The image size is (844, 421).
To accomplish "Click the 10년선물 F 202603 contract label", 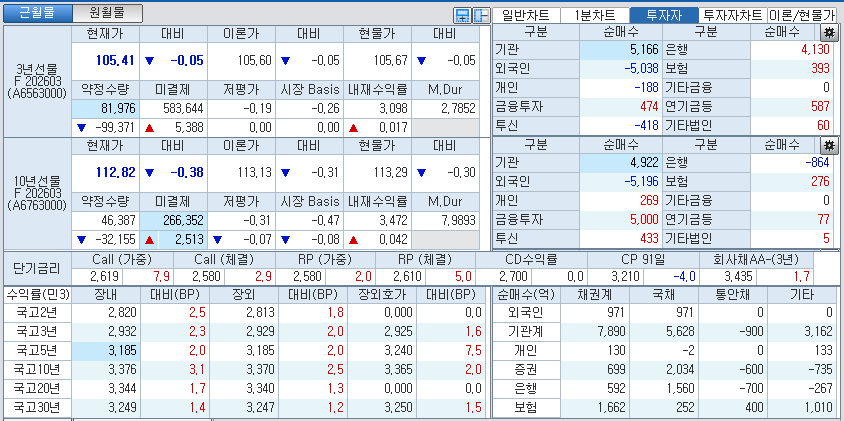I will (37, 193).
